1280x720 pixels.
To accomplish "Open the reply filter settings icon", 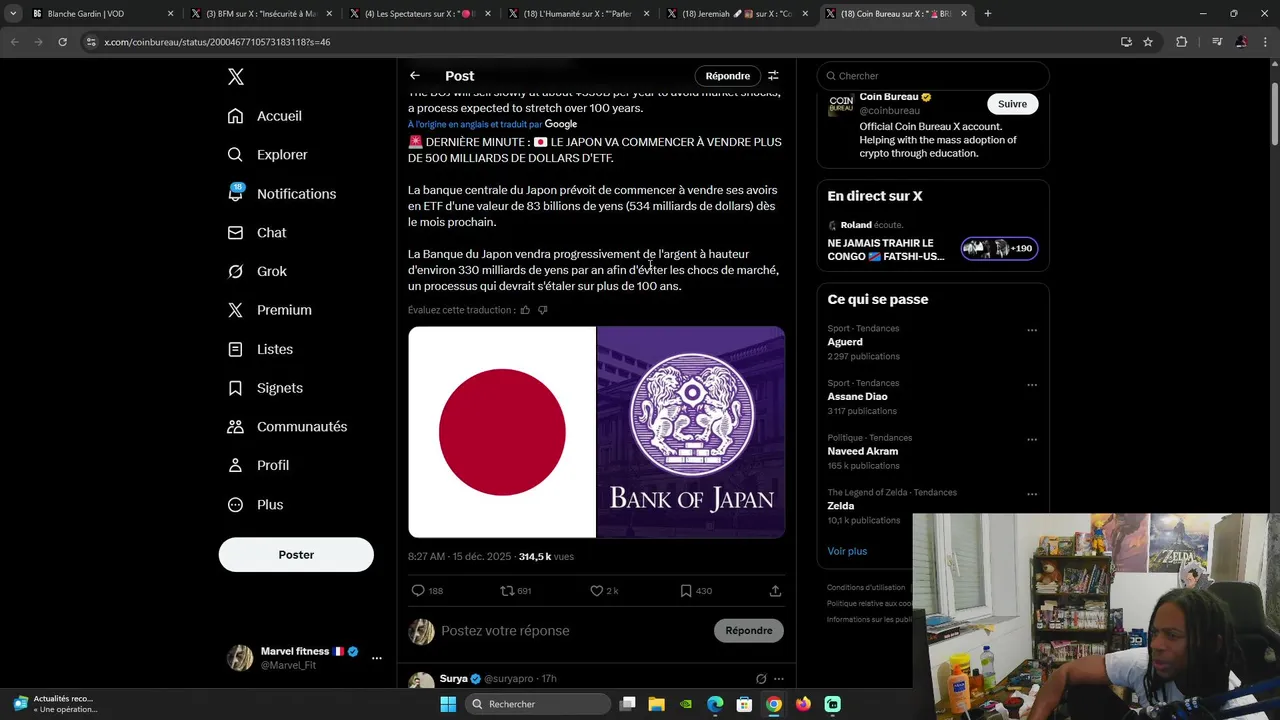I will 773,76.
